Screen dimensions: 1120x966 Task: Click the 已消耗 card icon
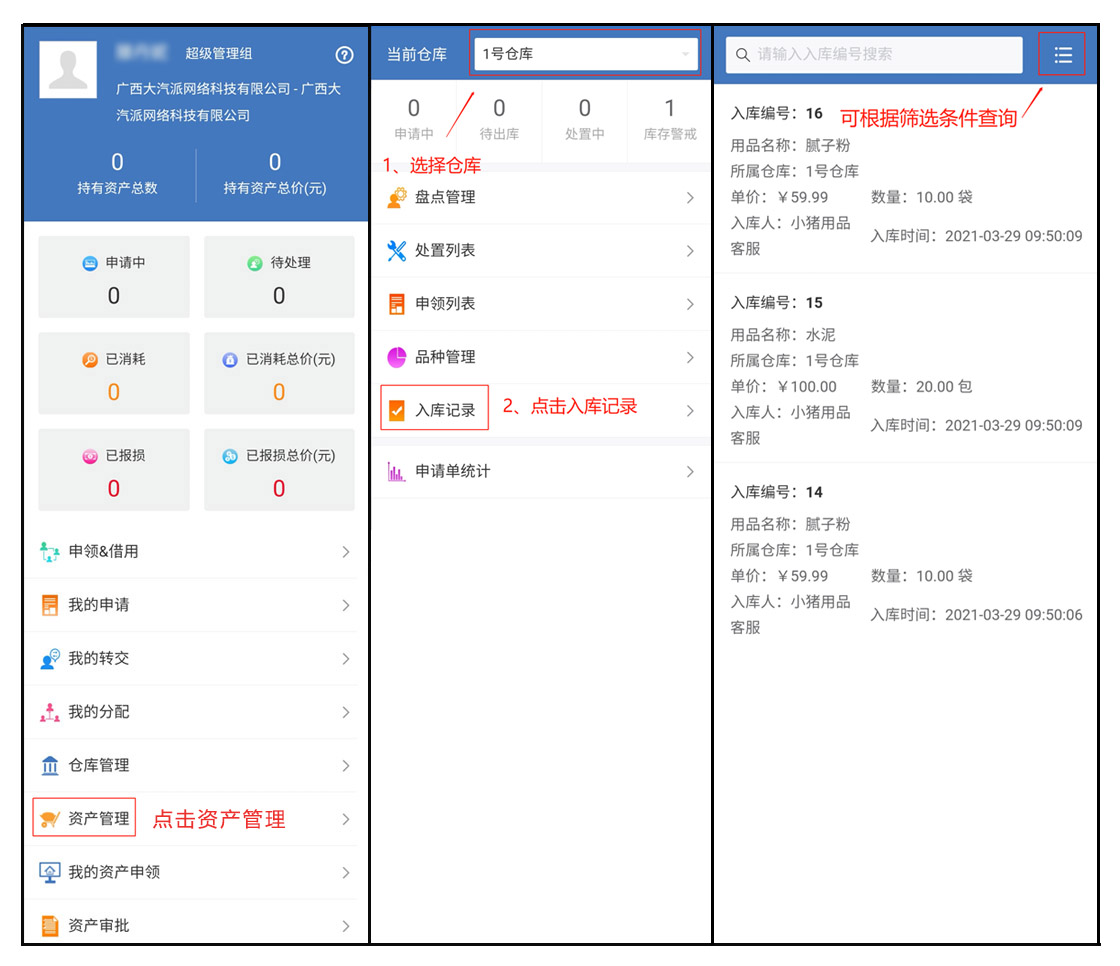[x=89, y=359]
